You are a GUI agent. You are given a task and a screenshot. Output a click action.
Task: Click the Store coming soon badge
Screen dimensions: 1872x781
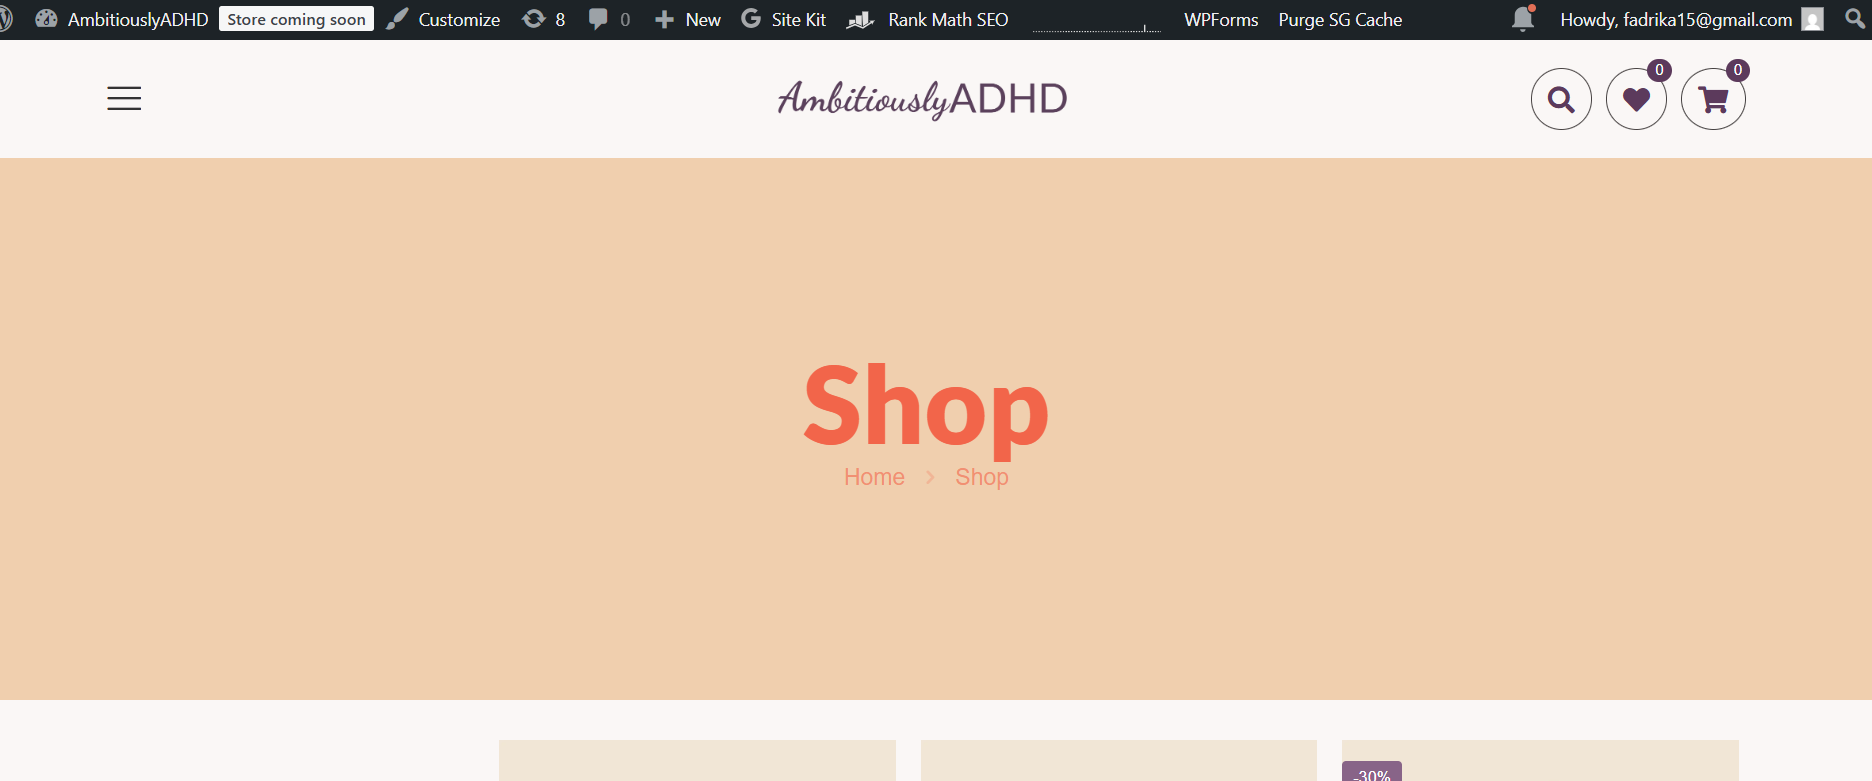coord(296,19)
